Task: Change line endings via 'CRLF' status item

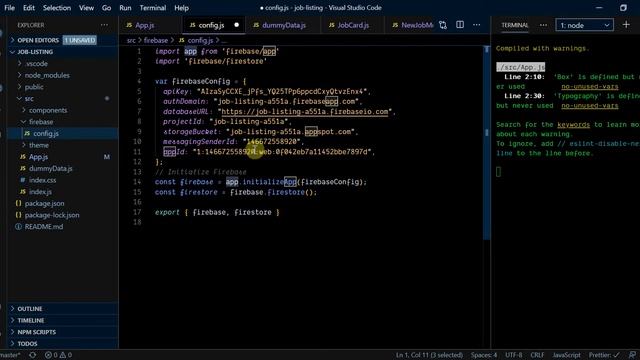Action: (537, 355)
